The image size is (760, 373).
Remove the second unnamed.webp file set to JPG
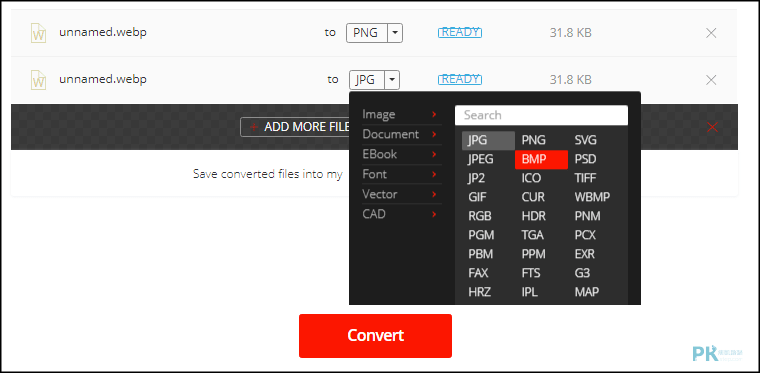pyautogui.click(x=711, y=80)
